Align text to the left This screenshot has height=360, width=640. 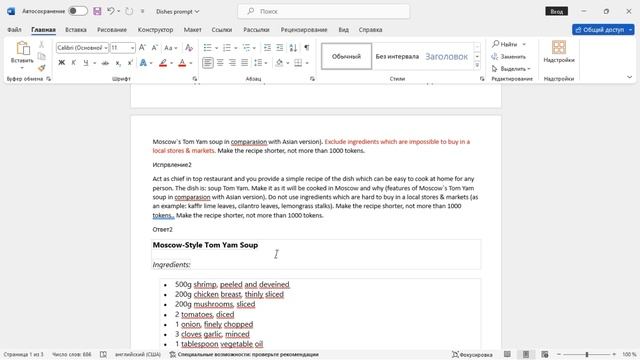207,63
